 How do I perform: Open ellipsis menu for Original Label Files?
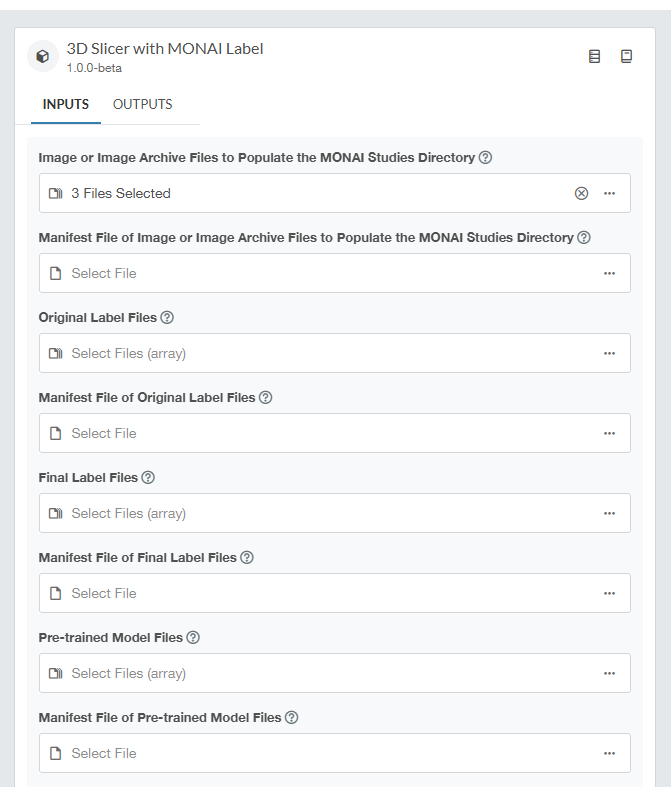[x=609, y=353]
